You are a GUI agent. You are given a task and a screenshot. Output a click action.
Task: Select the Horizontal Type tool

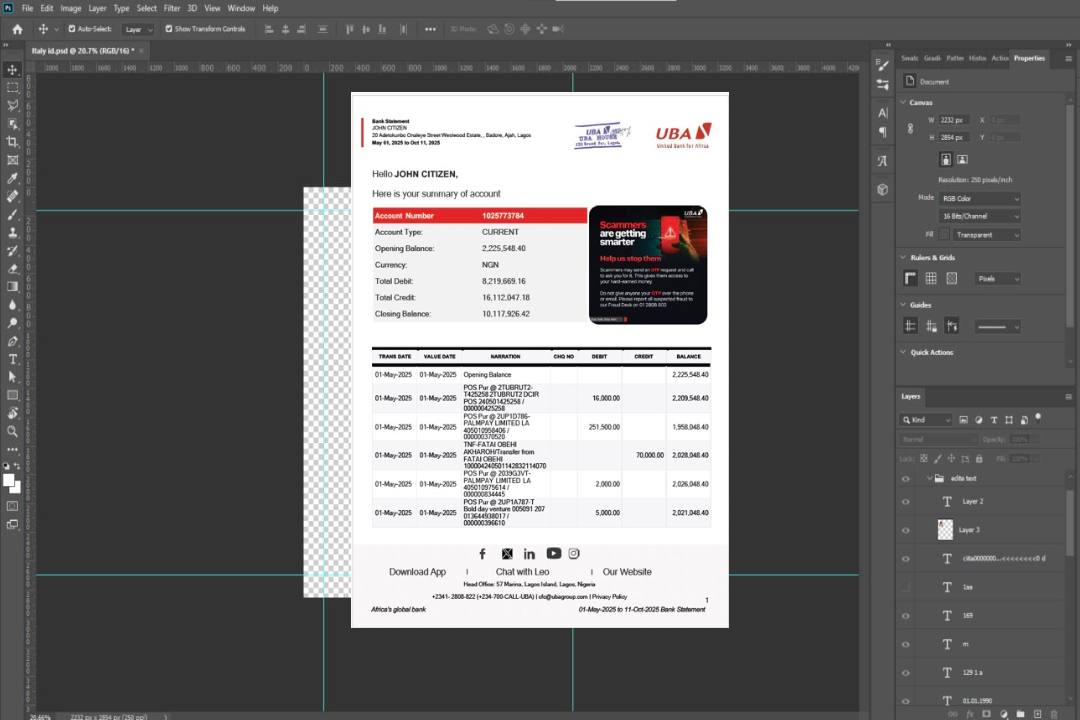coord(12,359)
